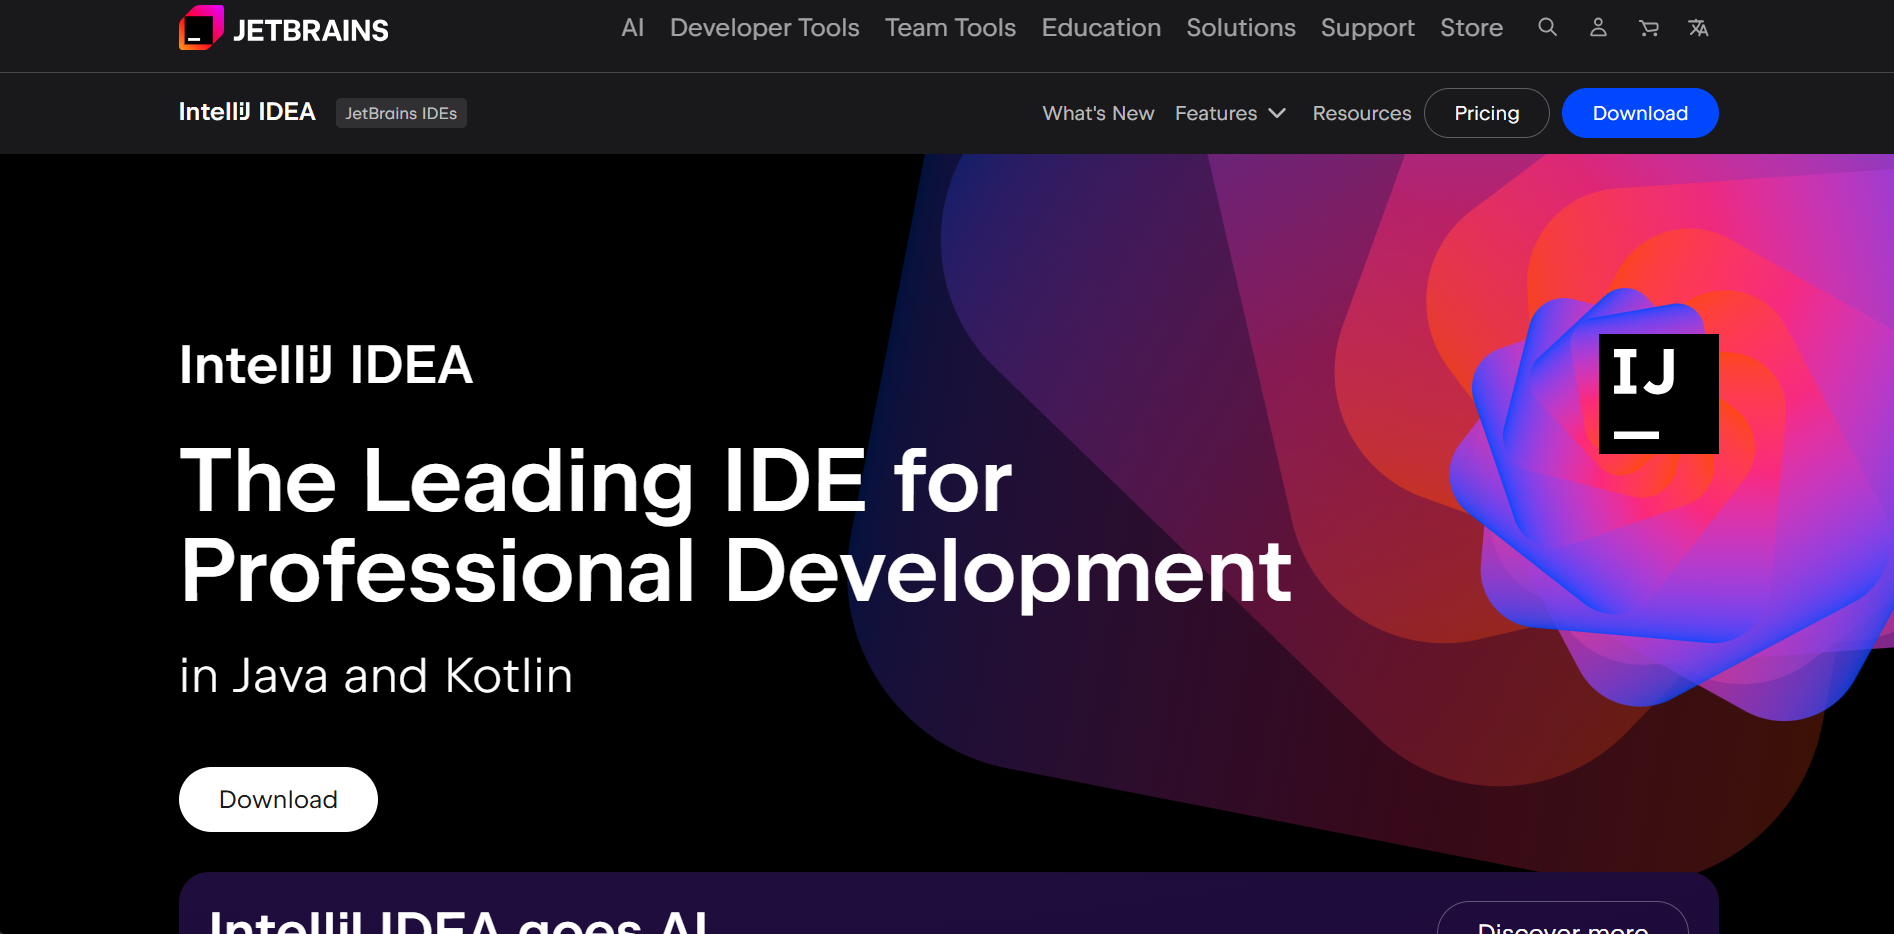Open the Developer Tools menu

pos(764,28)
